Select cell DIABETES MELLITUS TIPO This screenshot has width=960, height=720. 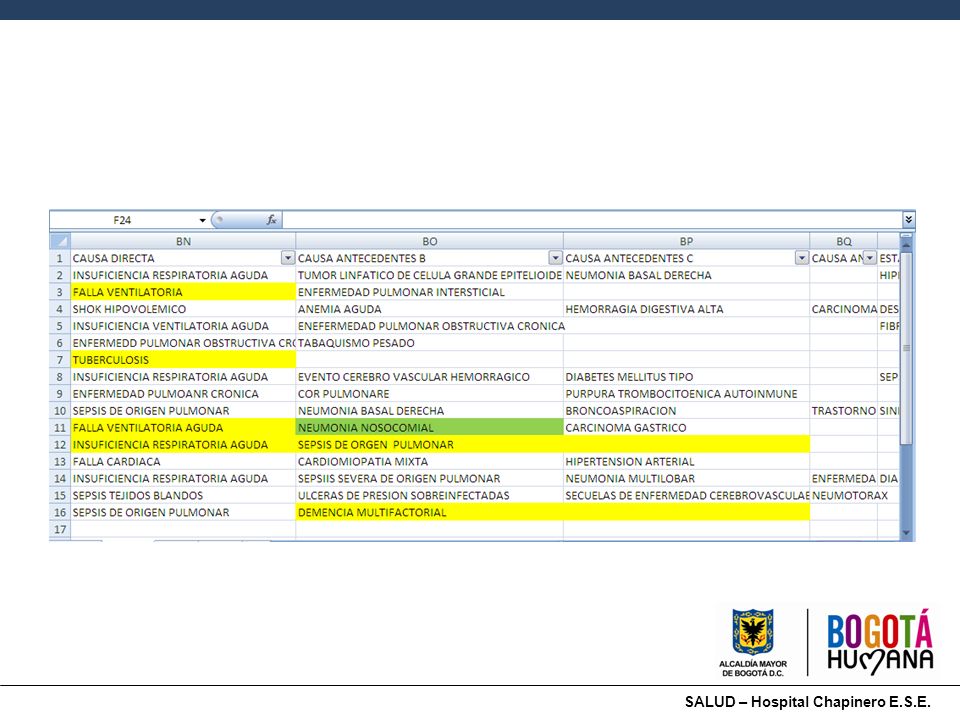coord(686,377)
